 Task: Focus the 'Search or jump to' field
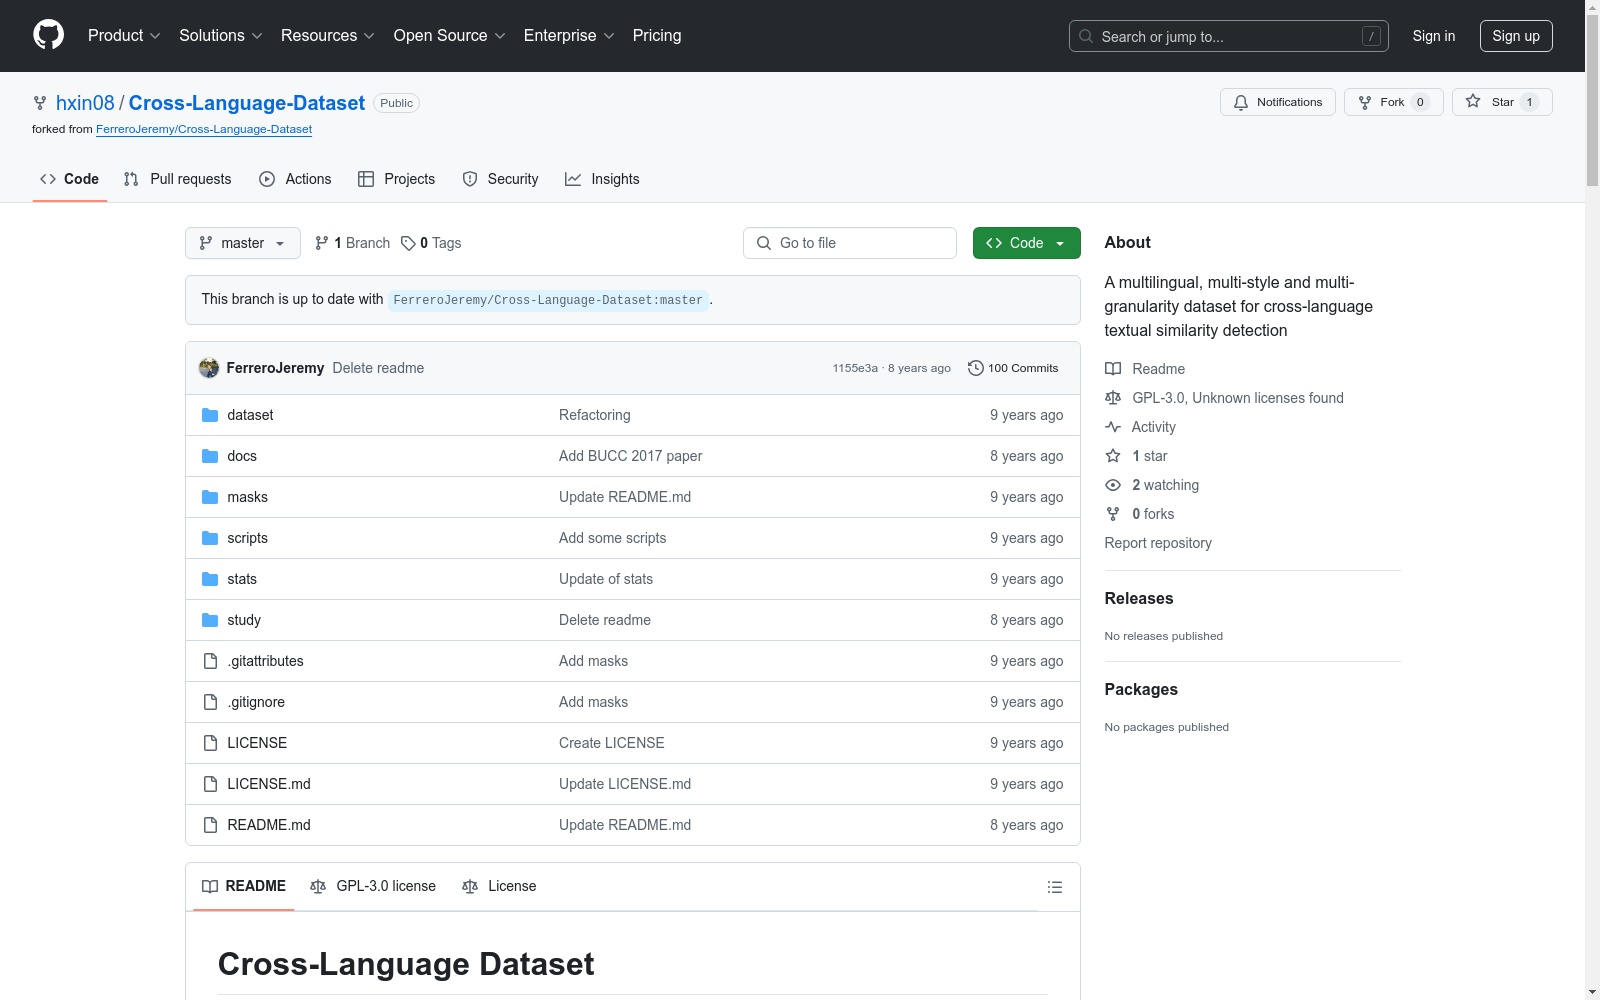(1228, 36)
